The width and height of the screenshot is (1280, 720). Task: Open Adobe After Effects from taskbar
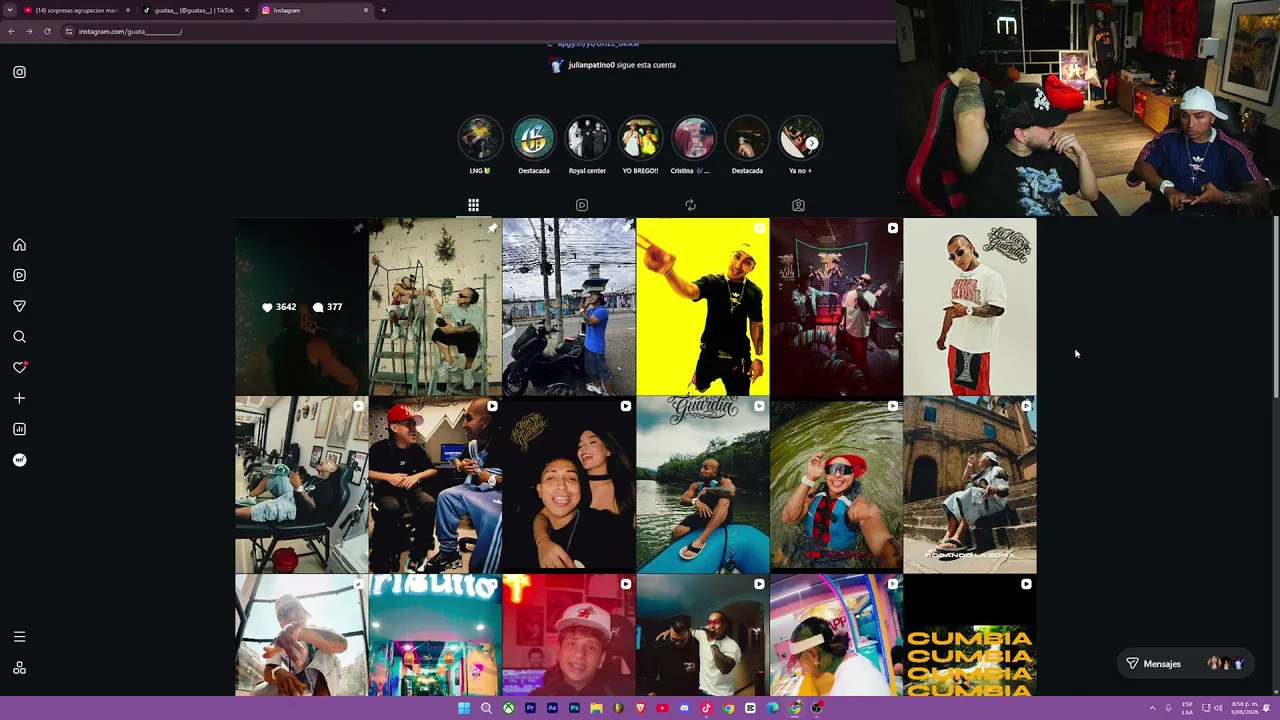552,708
